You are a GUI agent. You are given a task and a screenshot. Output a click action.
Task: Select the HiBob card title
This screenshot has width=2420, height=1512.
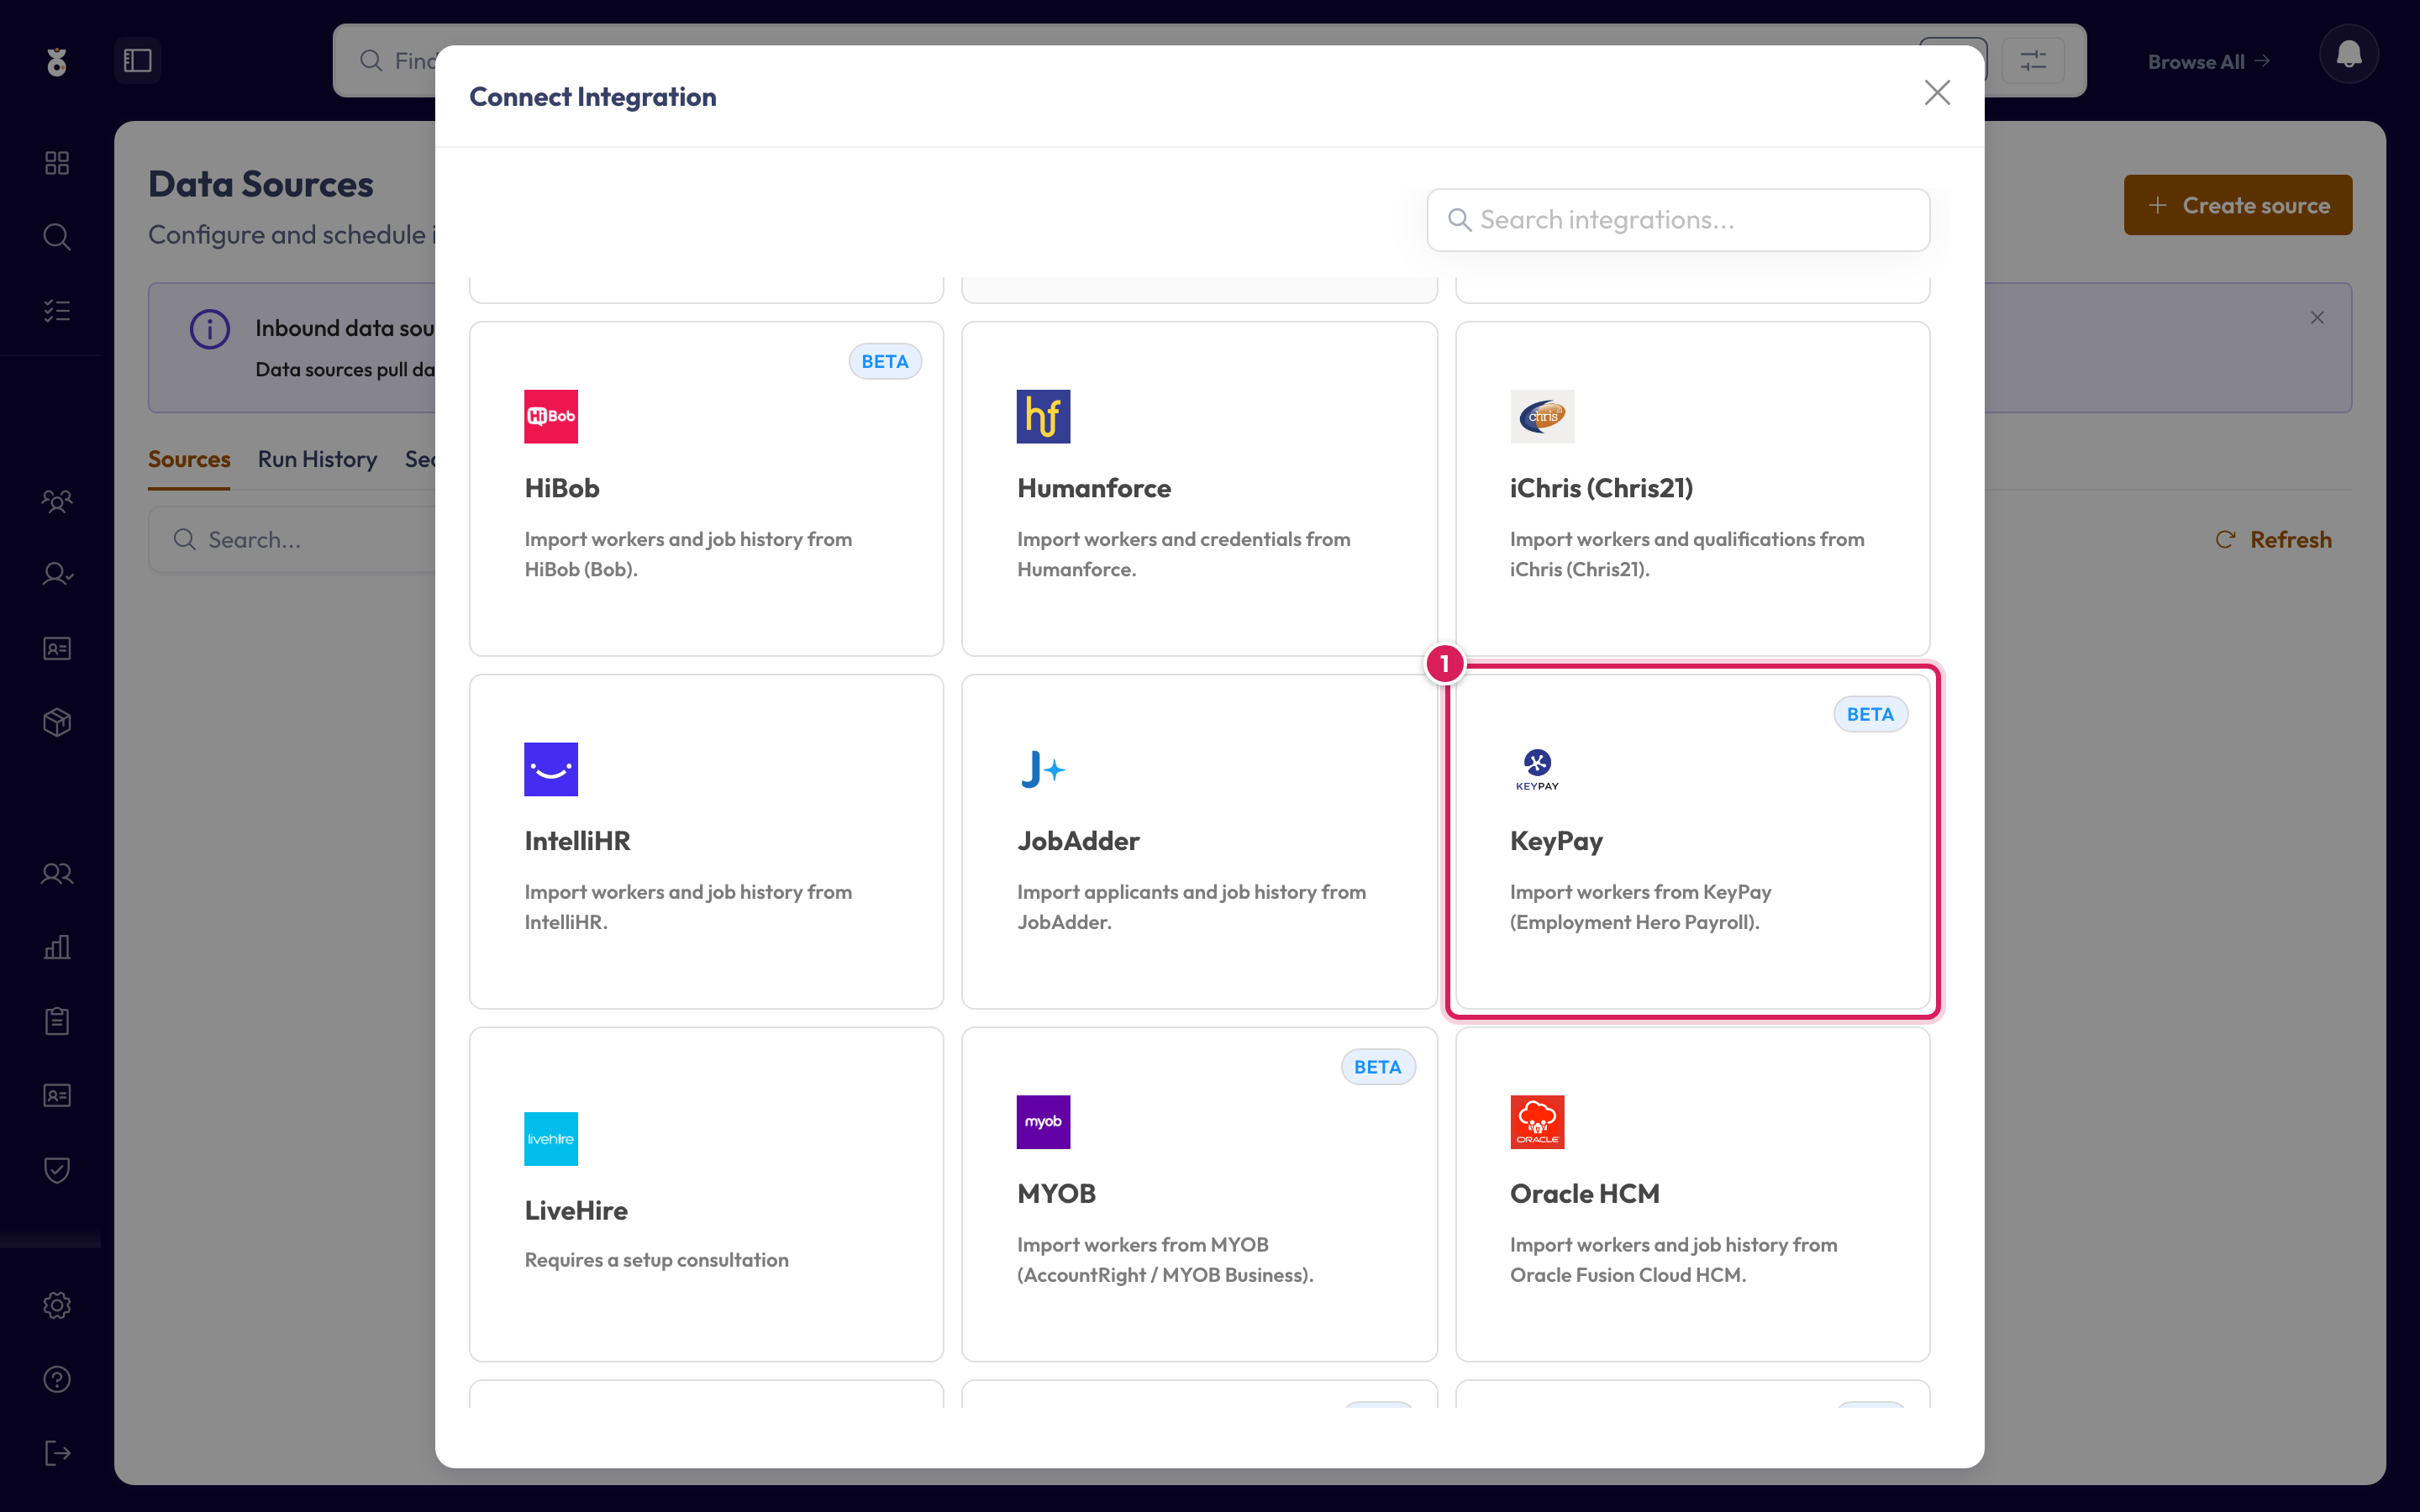tap(562, 488)
